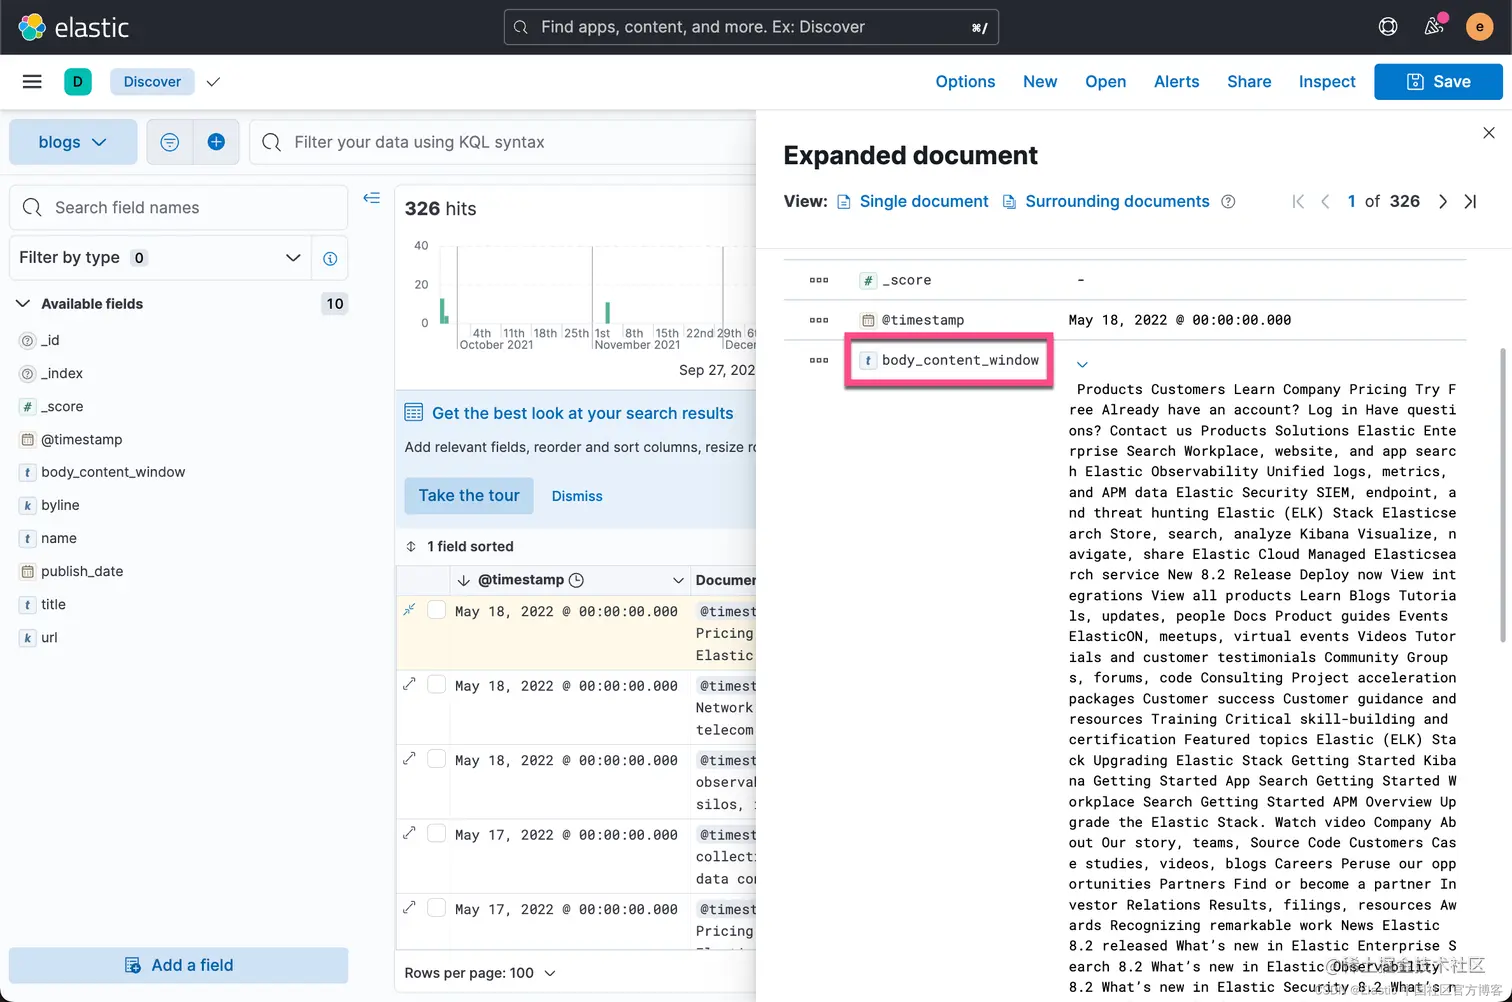Screen dimensions: 1512x1002
Task: Select checkbox for third May 18 row
Action: (x=437, y=759)
